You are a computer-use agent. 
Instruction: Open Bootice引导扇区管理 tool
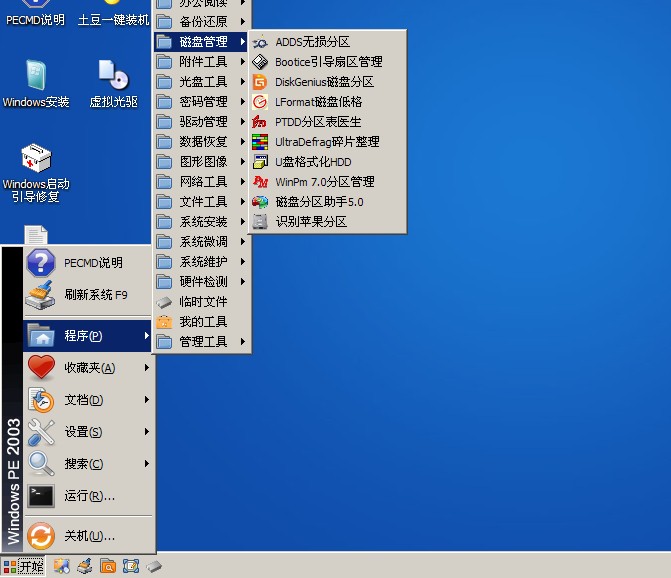click(x=327, y=62)
